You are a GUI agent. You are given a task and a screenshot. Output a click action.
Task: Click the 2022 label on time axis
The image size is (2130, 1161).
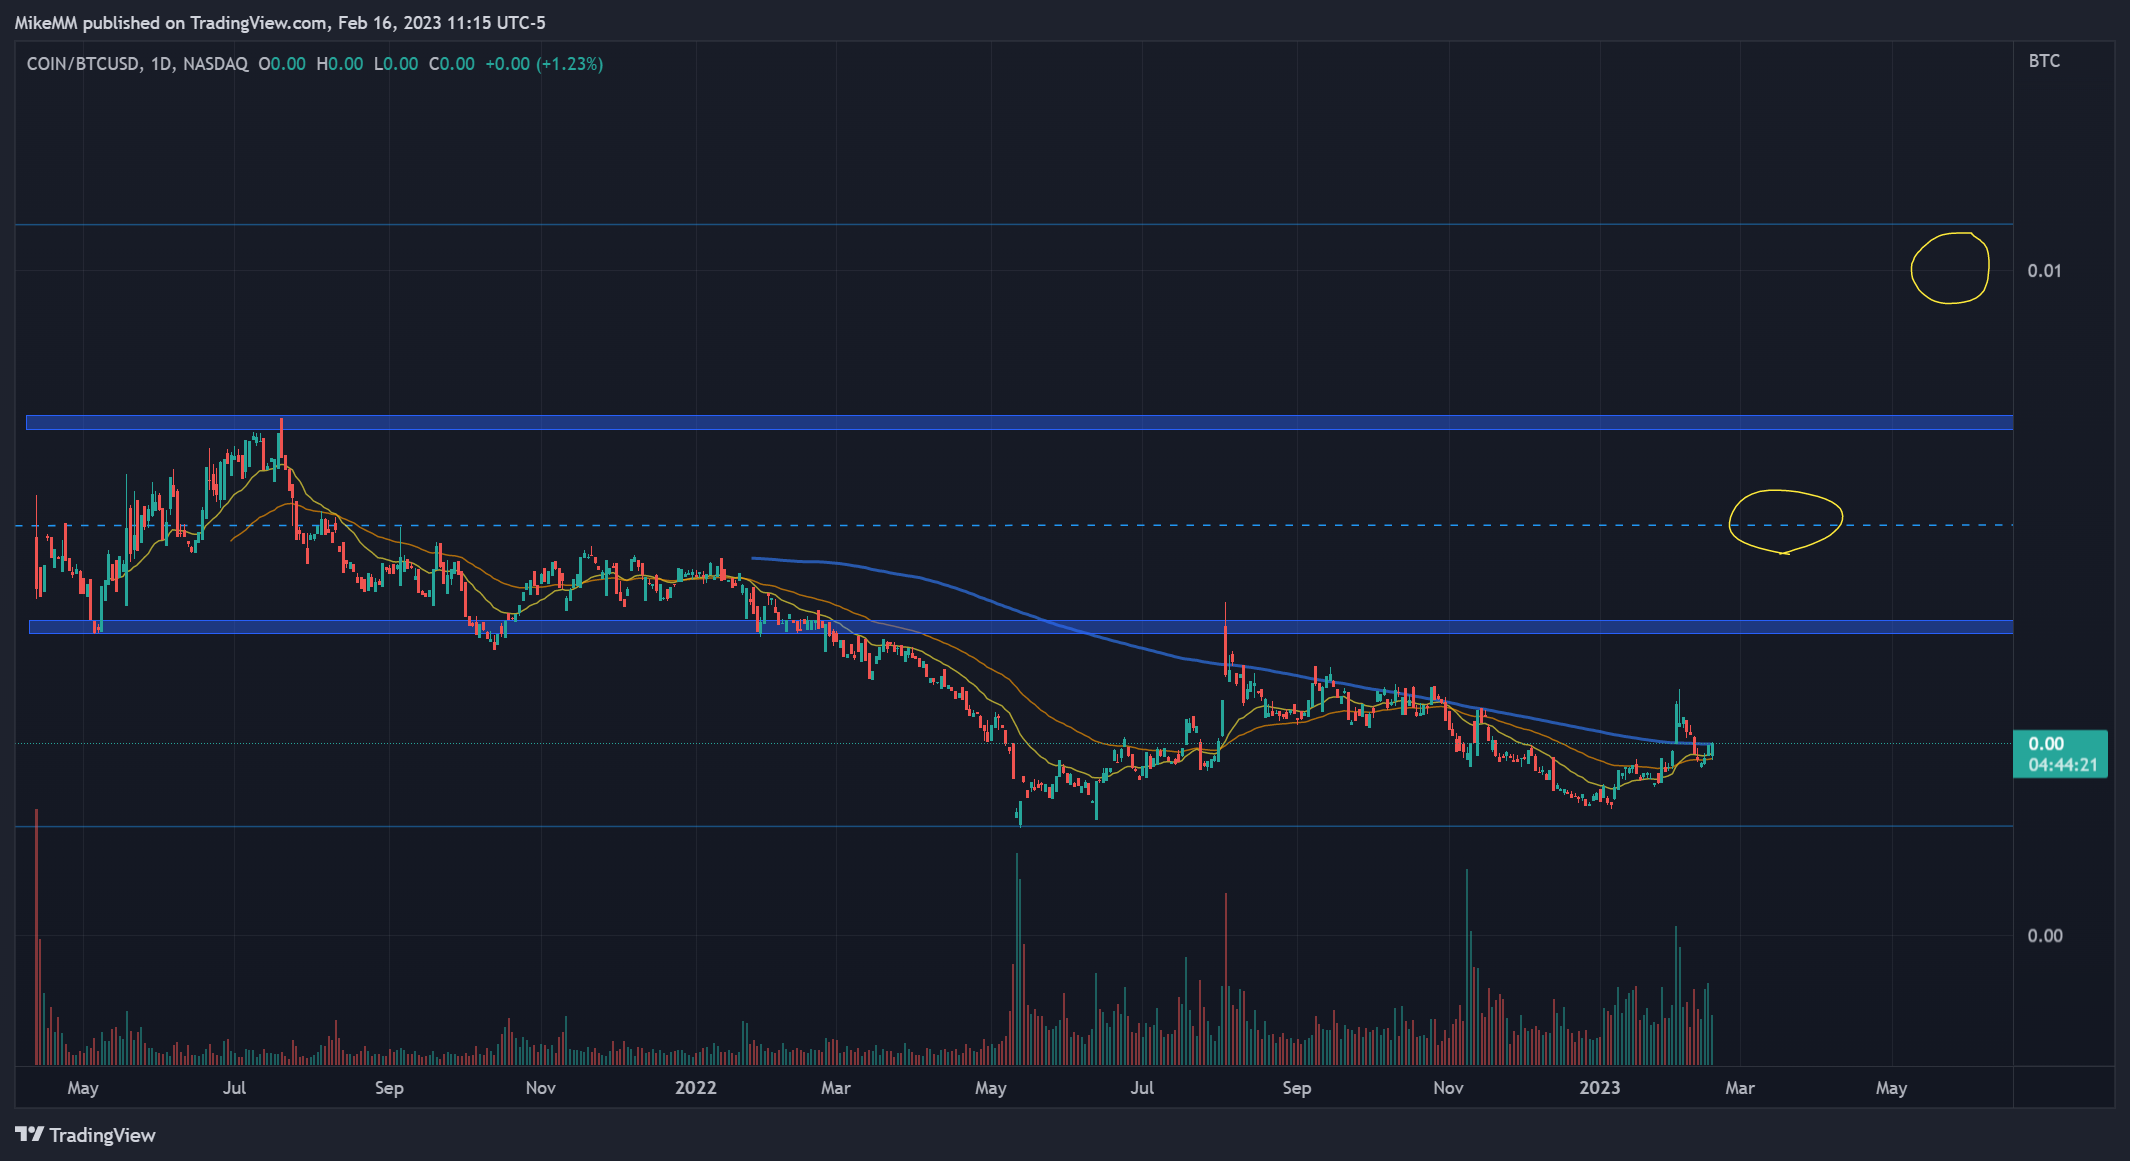696,1088
